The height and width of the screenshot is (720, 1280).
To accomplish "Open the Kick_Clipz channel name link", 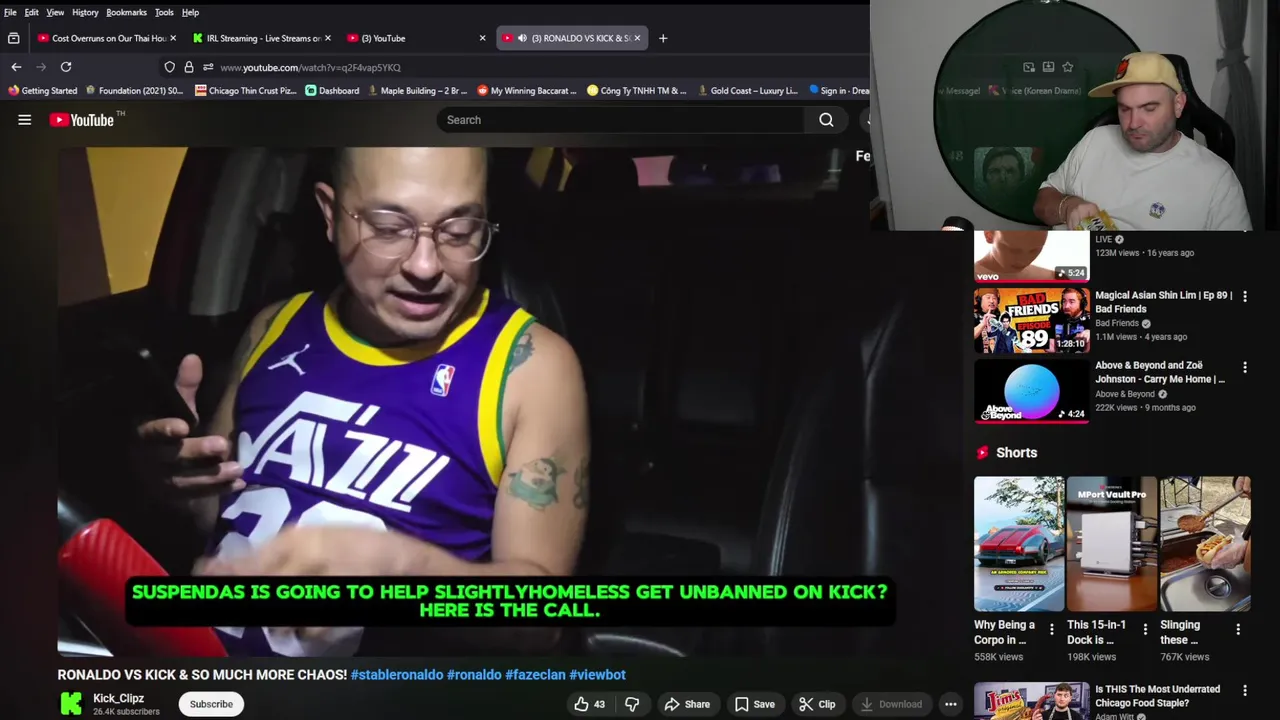I will point(118,698).
